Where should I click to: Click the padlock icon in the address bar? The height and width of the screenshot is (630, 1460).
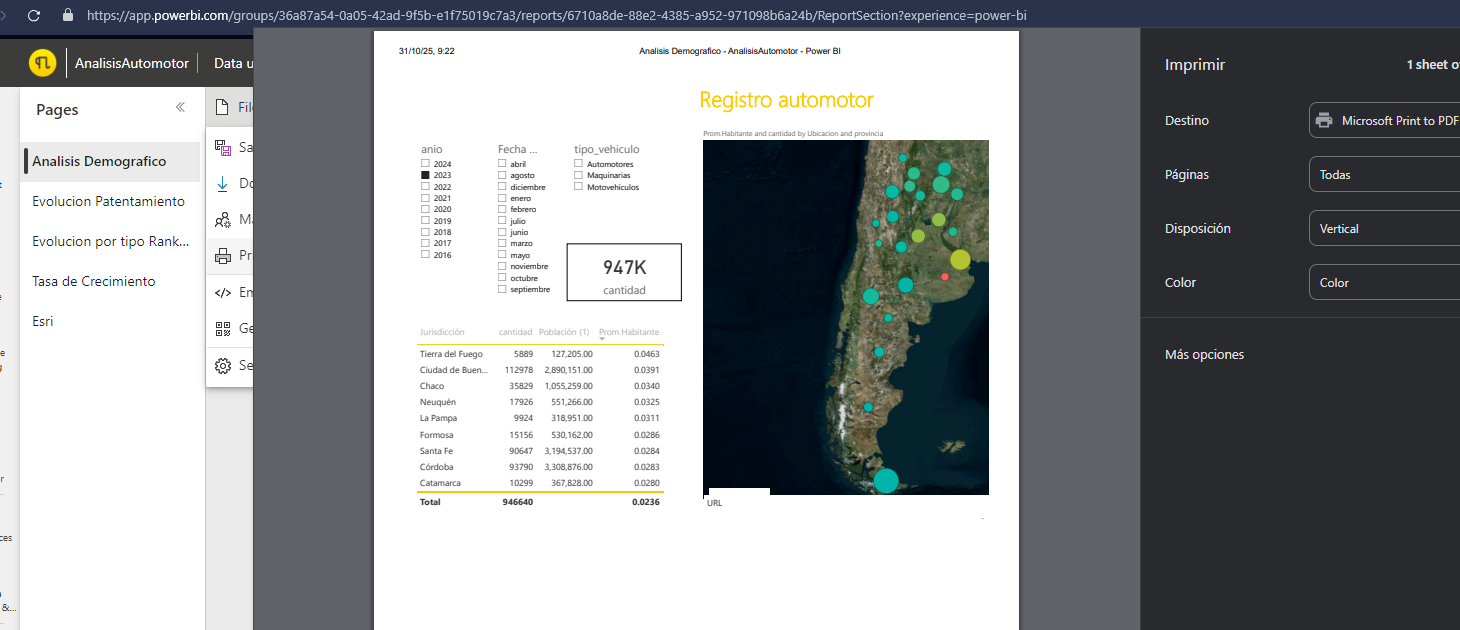[68, 15]
